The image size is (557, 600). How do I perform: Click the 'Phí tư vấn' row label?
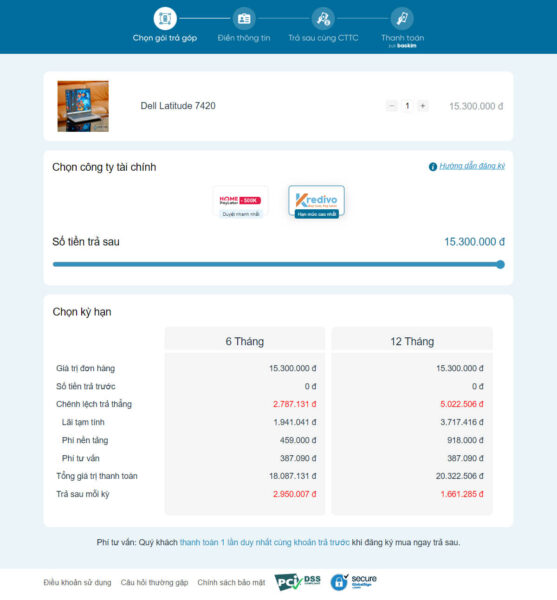[81, 458]
